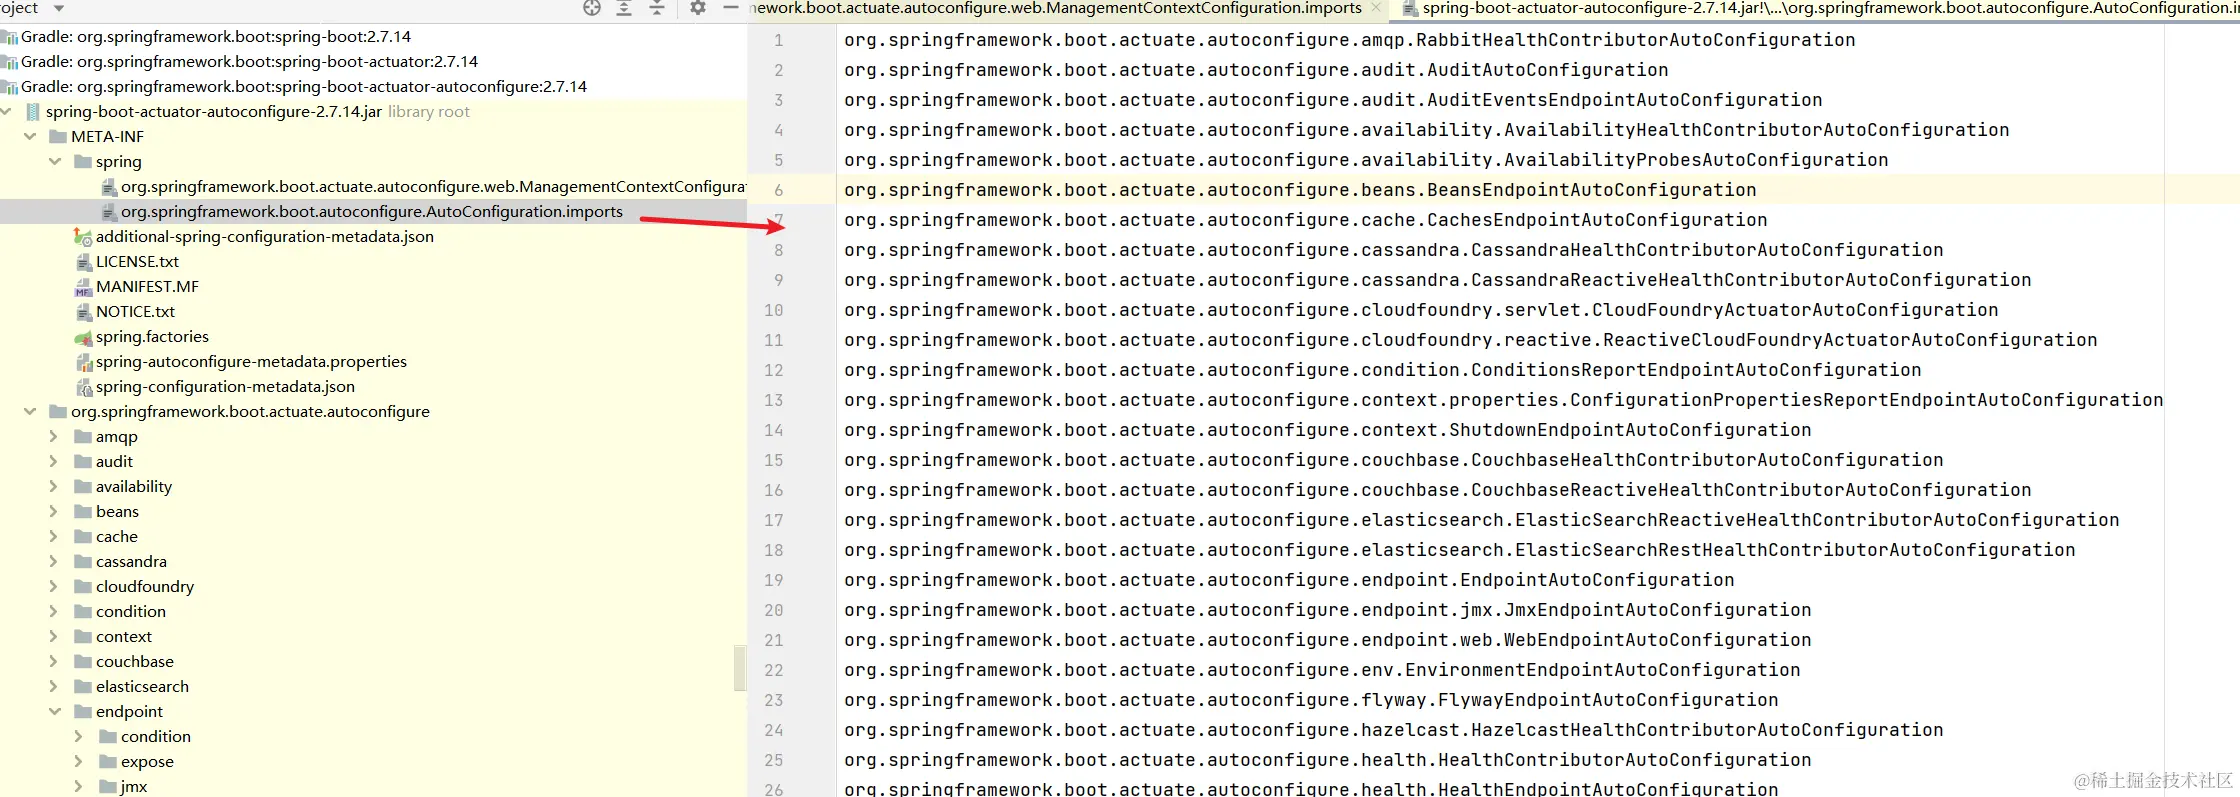Click the Gradle library icon beside spring-boot:2.7.14
The width and height of the screenshot is (2240, 797).
click(x=10, y=38)
